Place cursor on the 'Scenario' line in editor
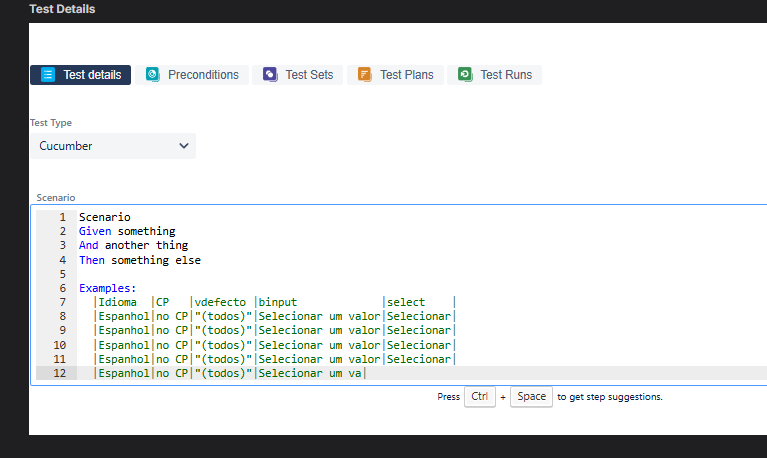 point(105,217)
